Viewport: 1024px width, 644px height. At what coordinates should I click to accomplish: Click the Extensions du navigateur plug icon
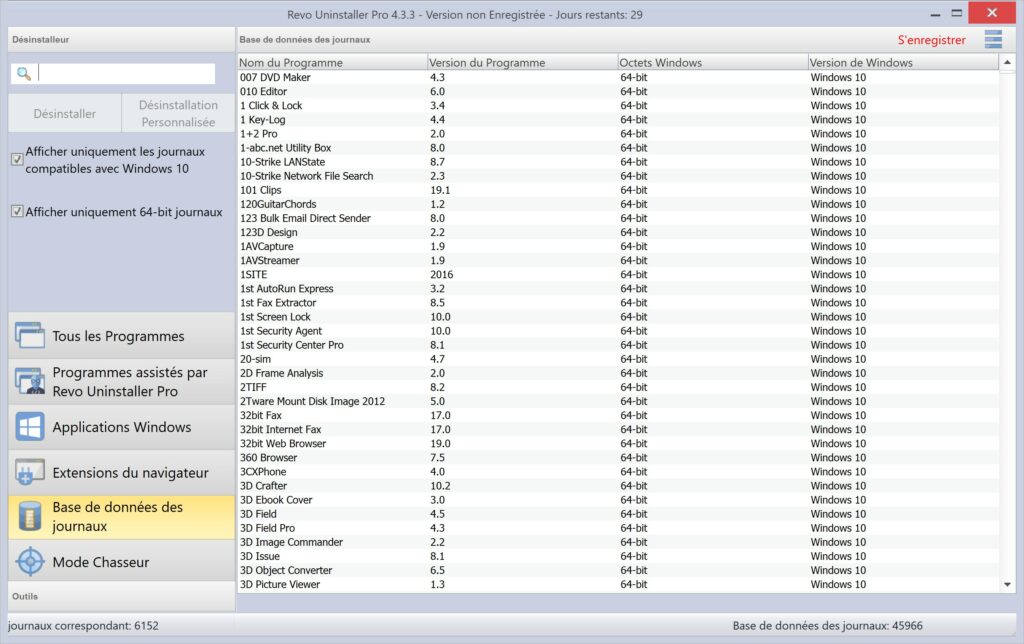[x=29, y=472]
